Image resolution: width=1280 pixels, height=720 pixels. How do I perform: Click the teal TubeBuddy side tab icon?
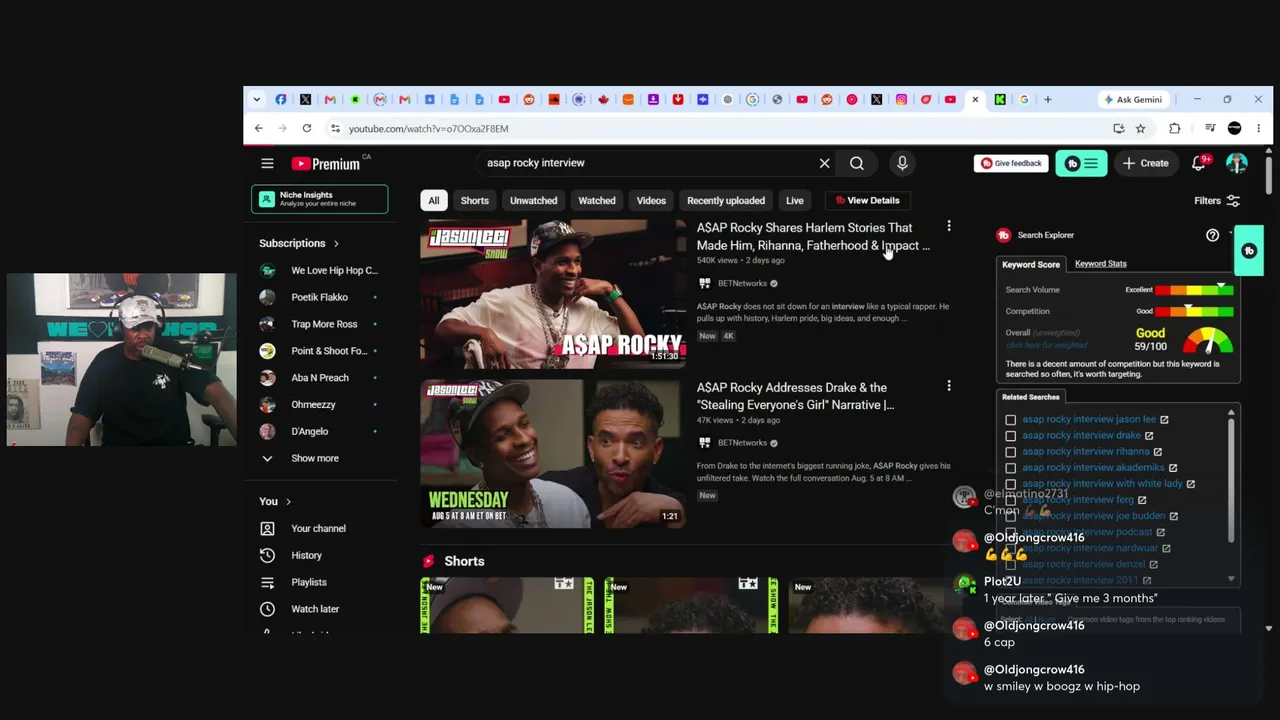click(x=1249, y=251)
